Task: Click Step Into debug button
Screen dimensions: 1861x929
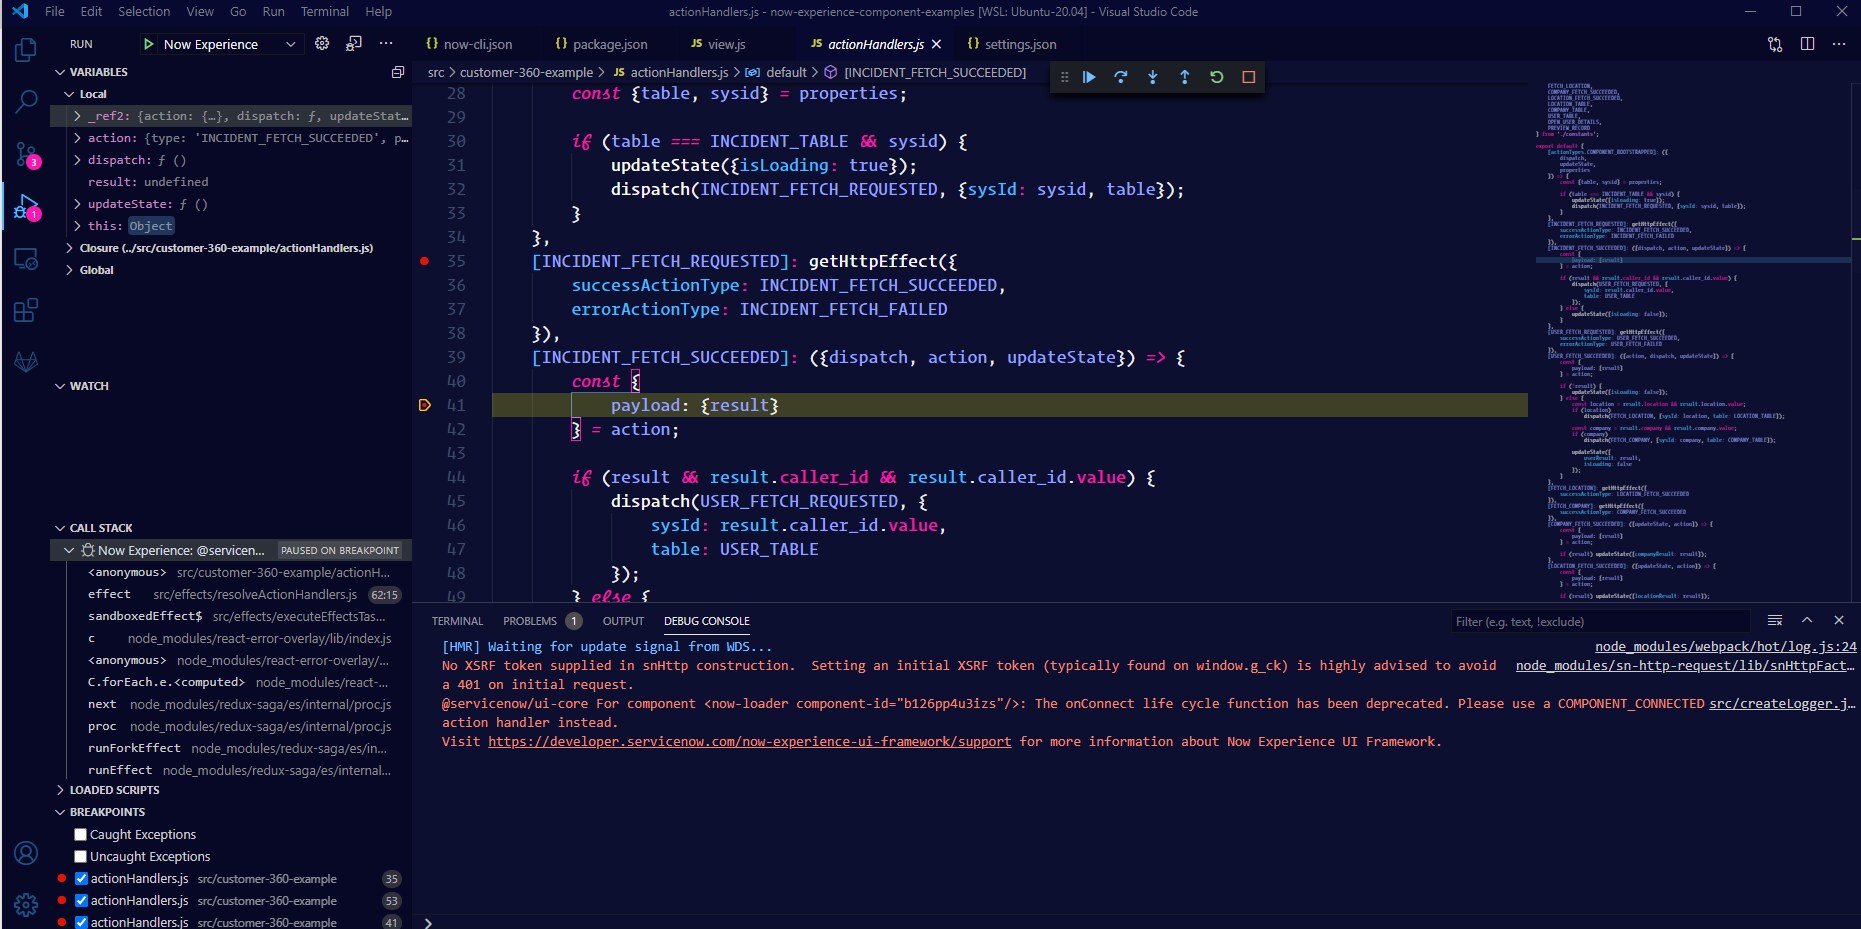Action: (1153, 77)
